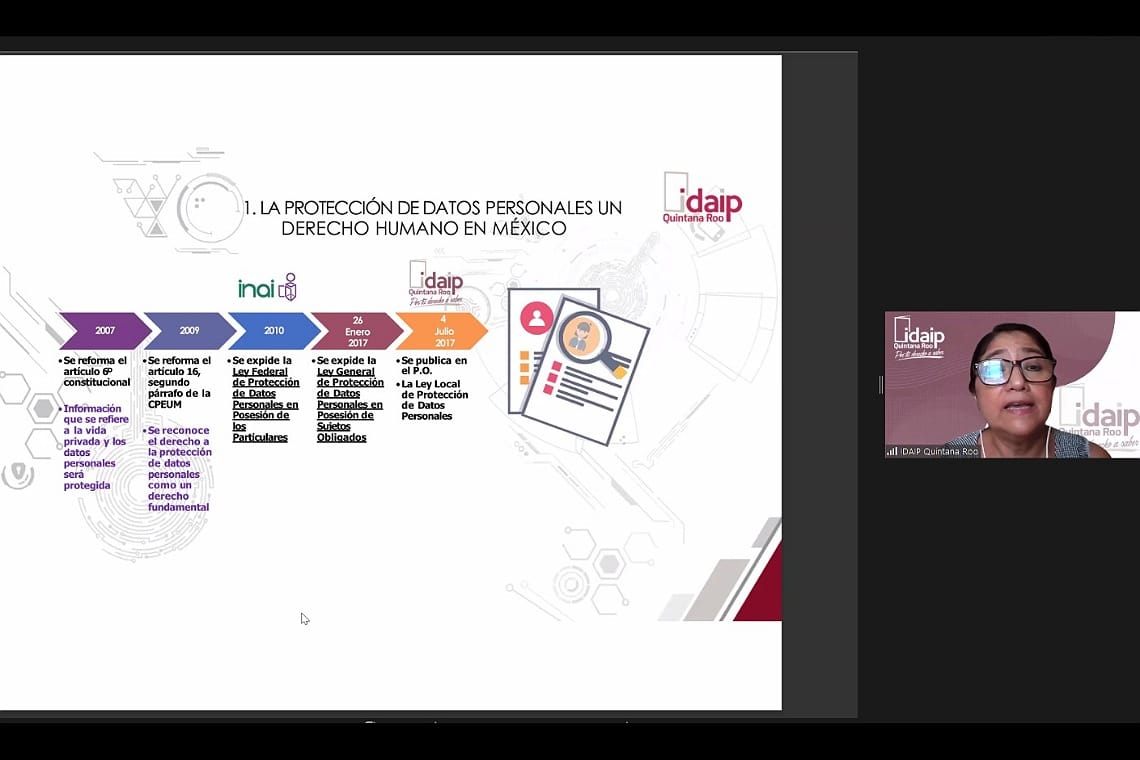Screen dimensions: 1140x760
Task: Click the inai logo above the timeline
Action: [x=267, y=288]
